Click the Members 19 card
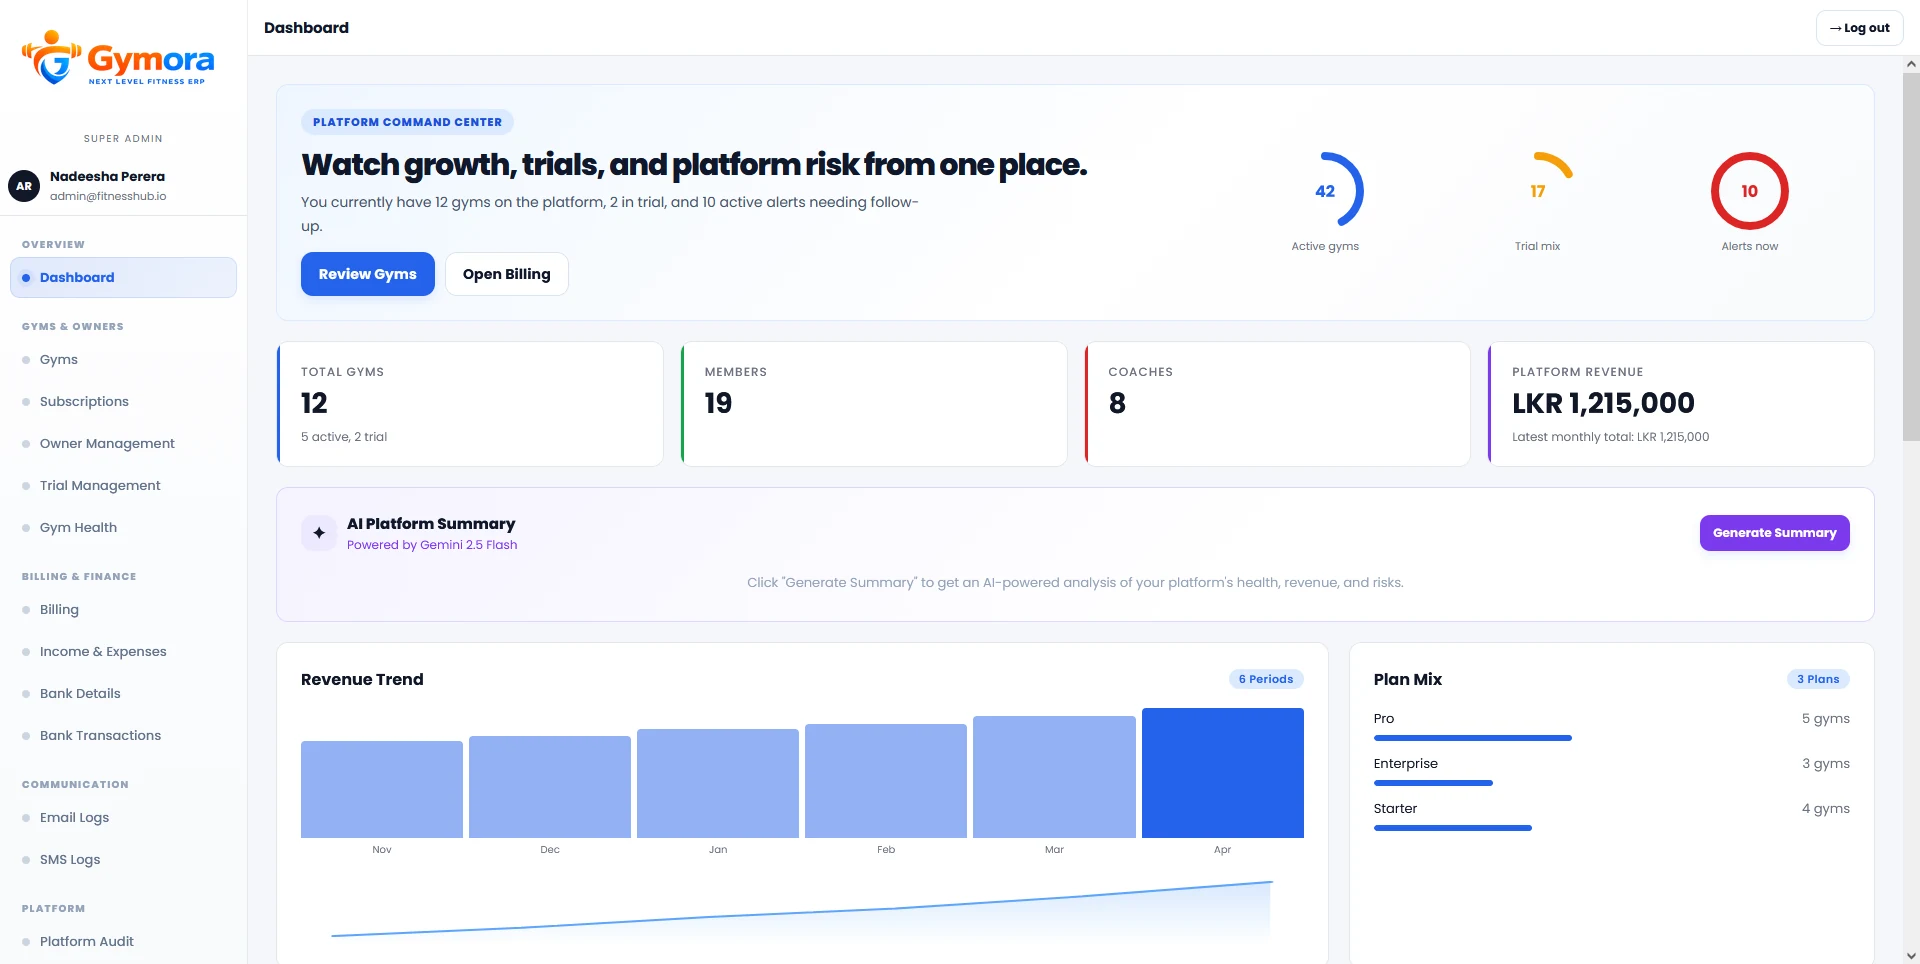This screenshot has height=964, width=1920. (x=874, y=404)
